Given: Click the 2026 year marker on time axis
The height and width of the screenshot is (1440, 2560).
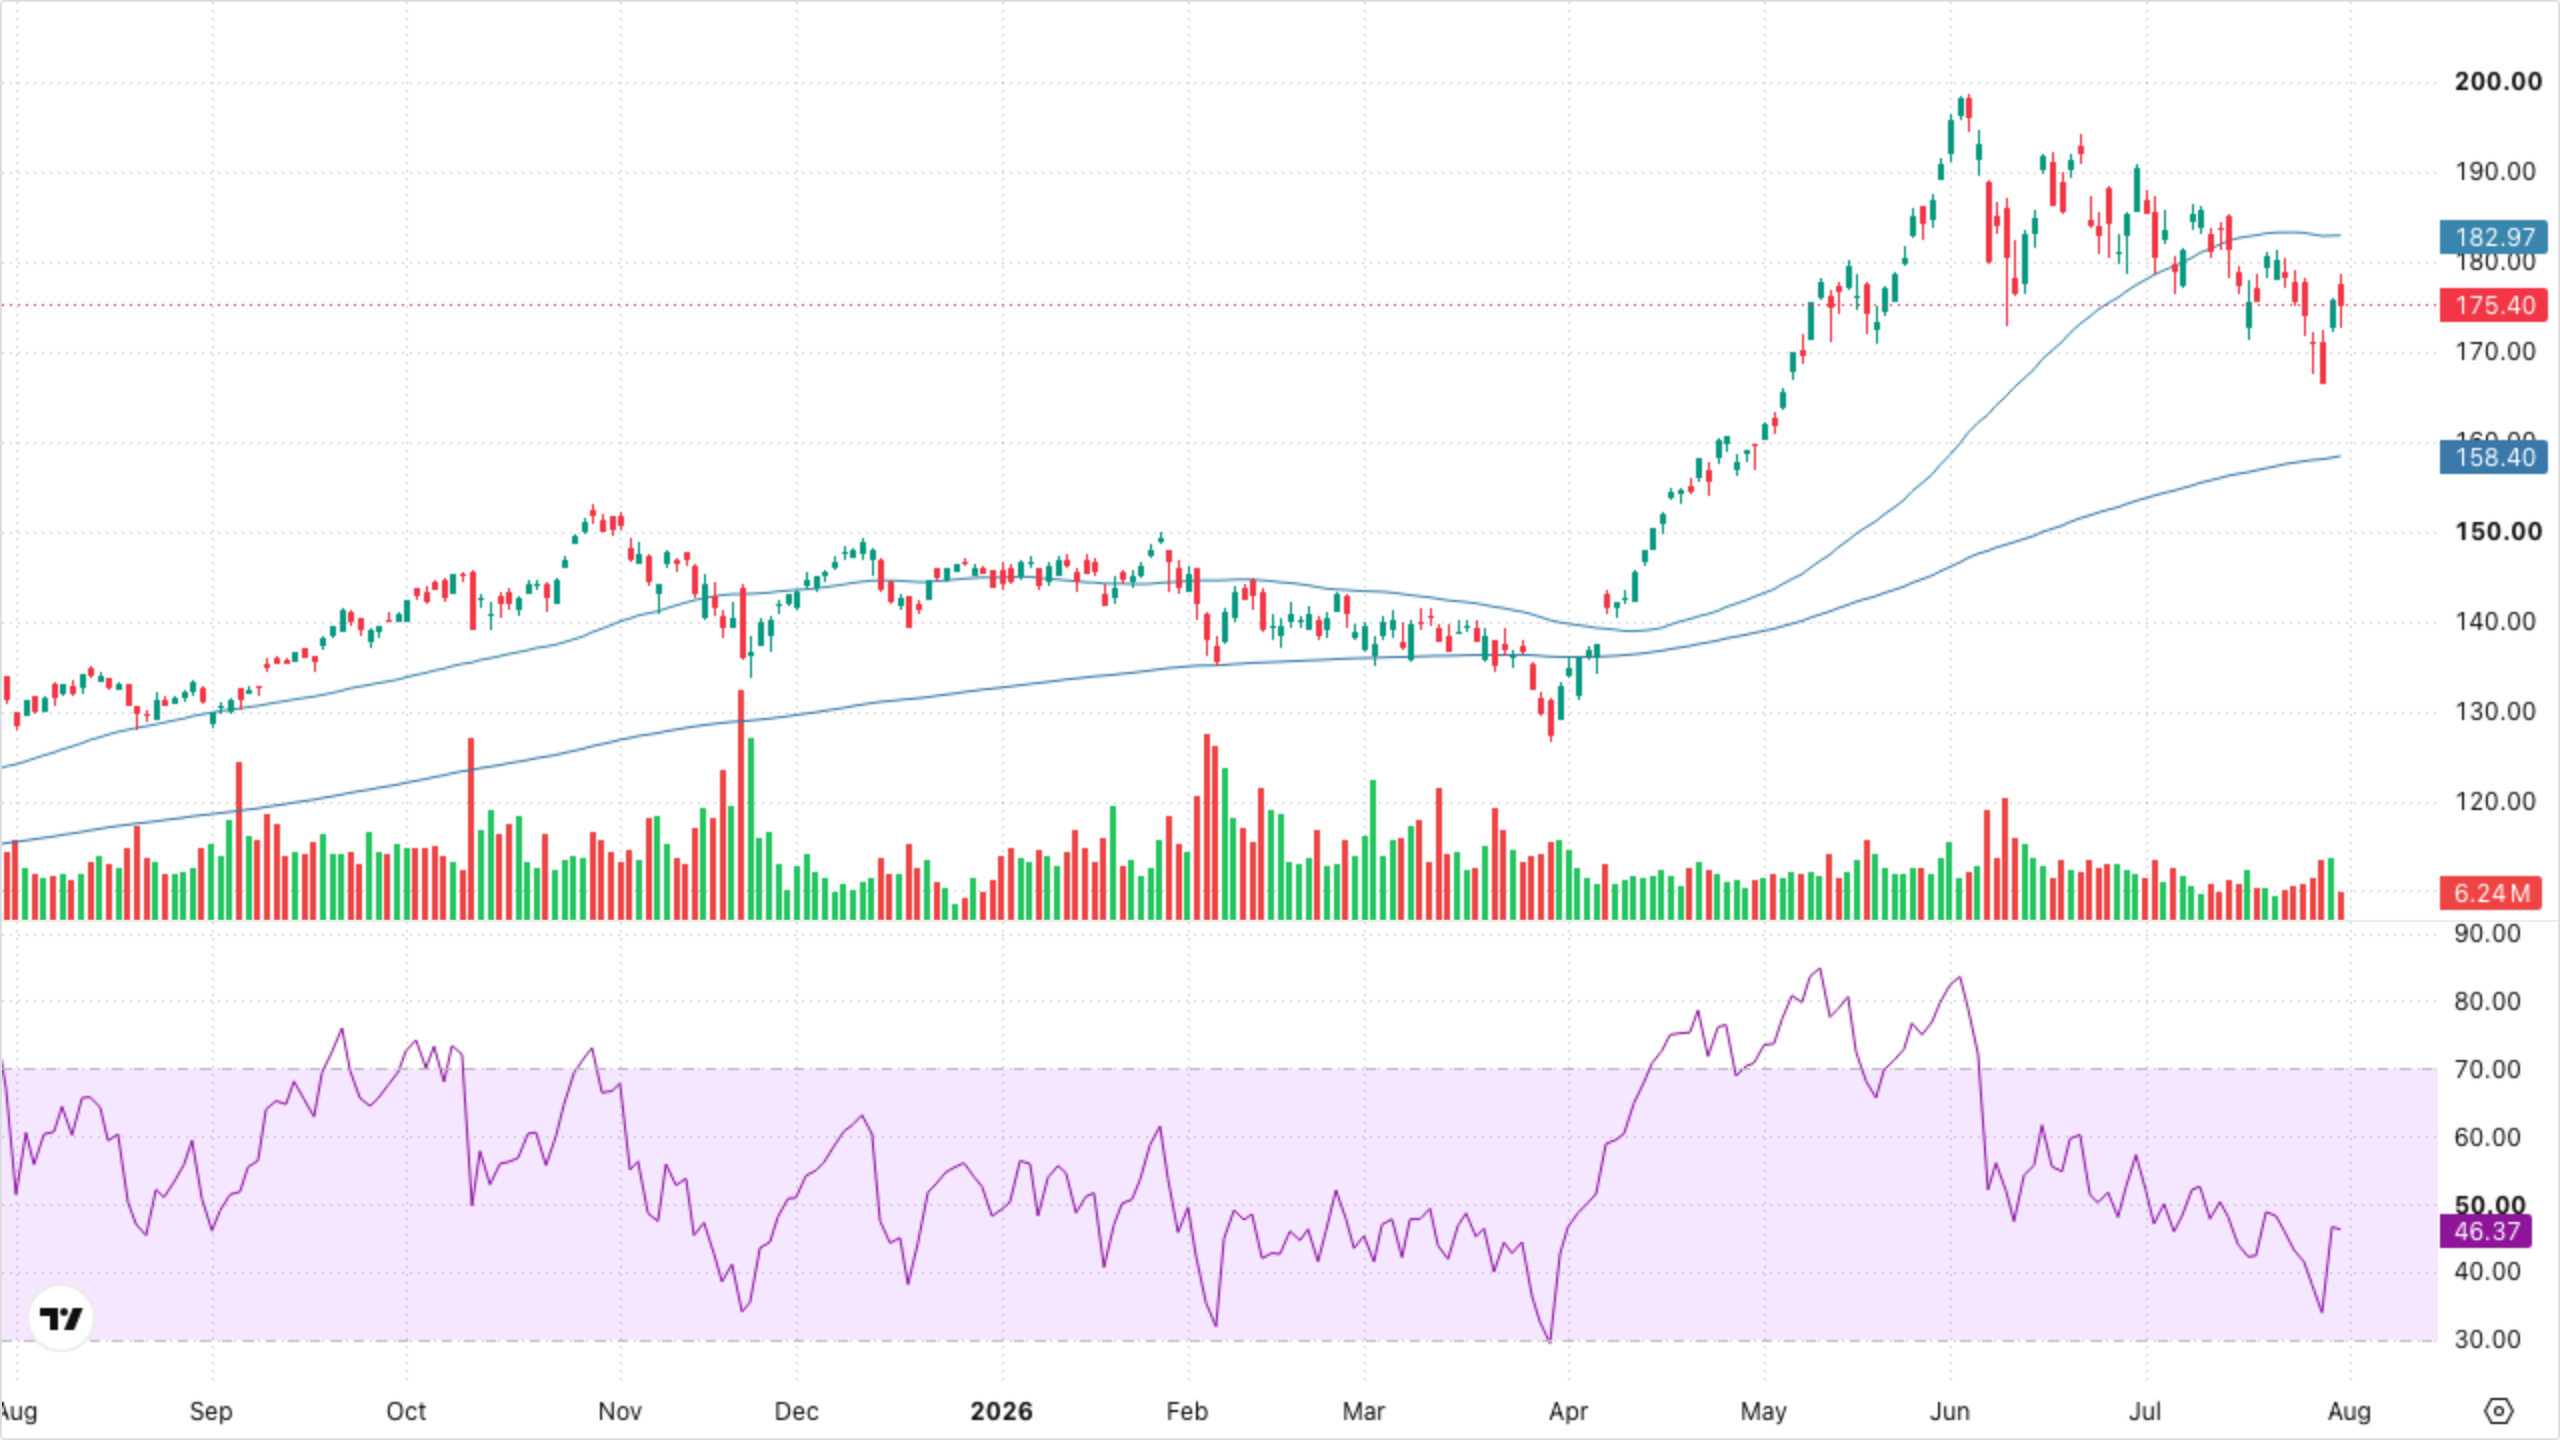Looking at the screenshot, I should tap(1001, 1411).
